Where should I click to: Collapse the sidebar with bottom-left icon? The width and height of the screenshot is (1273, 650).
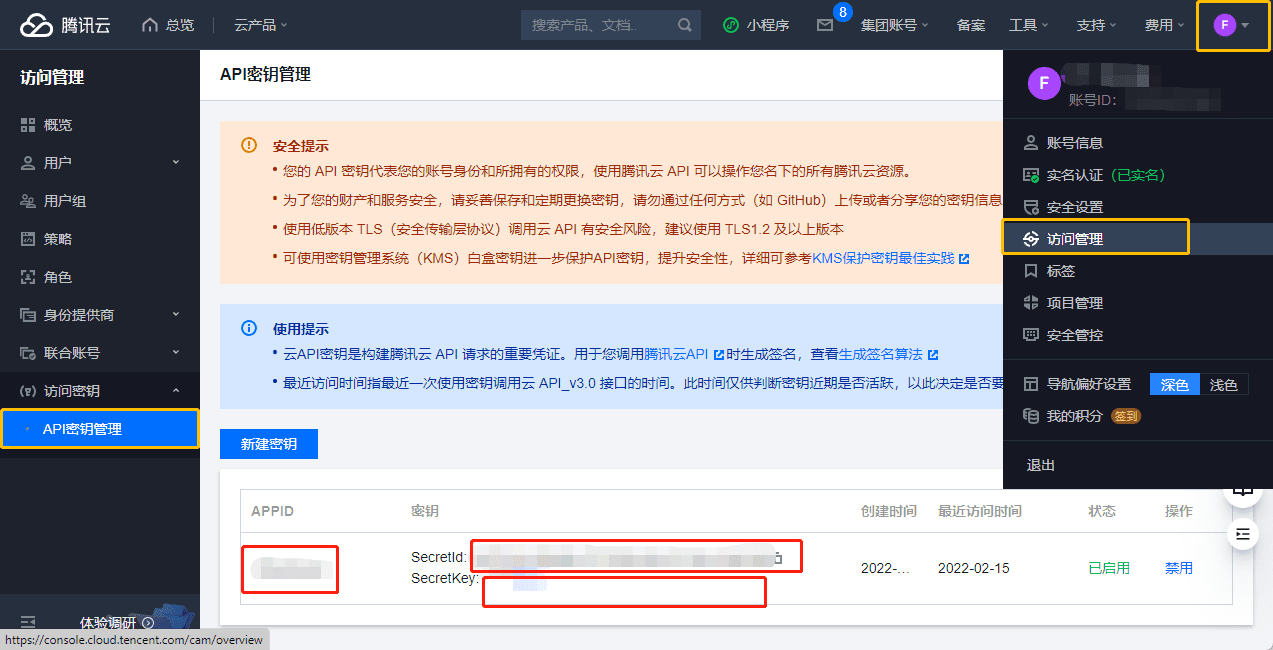click(28, 622)
